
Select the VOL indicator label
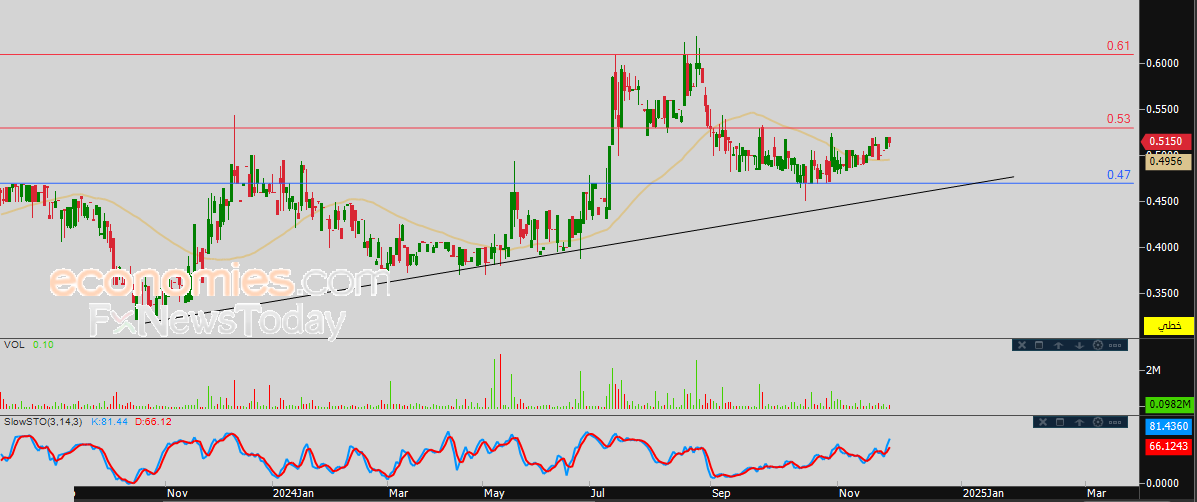(15, 345)
